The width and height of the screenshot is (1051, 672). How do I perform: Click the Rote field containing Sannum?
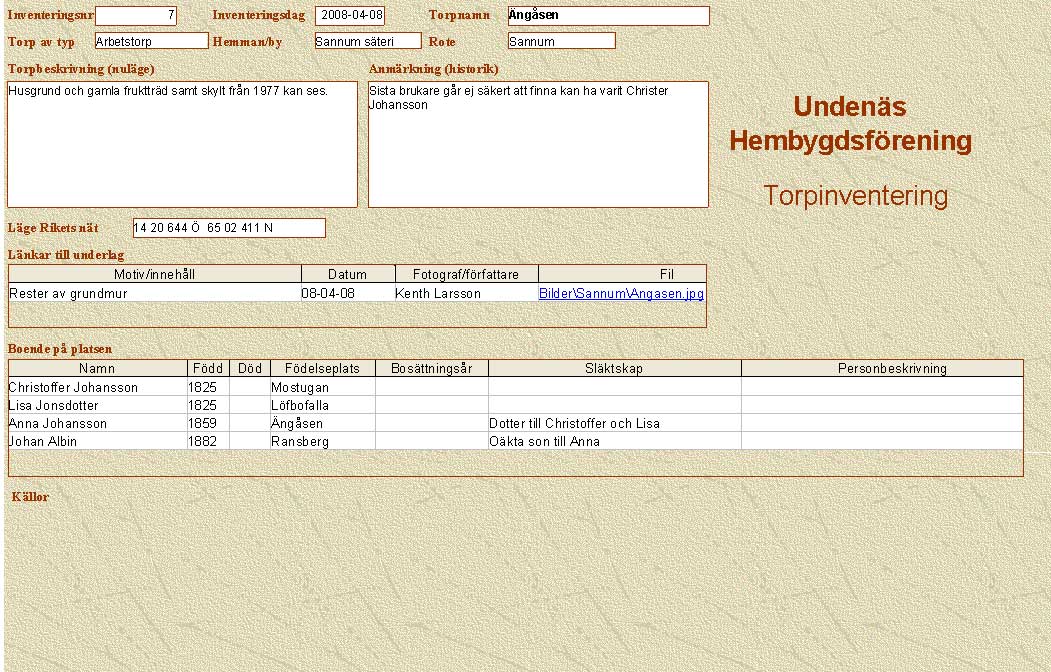(x=561, y=41)
